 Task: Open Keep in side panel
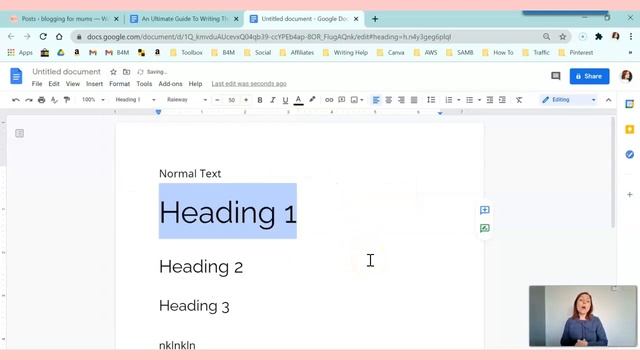[x=629, y=129]
